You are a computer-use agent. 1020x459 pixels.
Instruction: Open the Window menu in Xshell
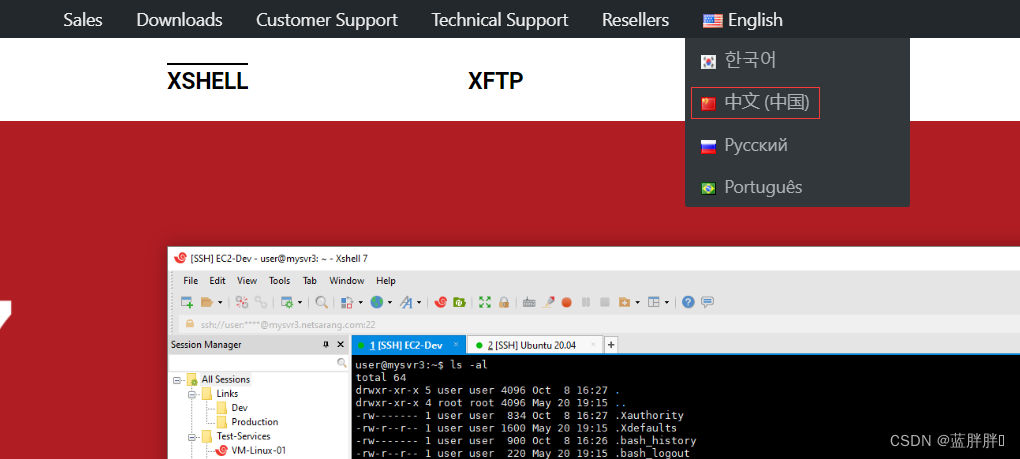click(347, 281)
